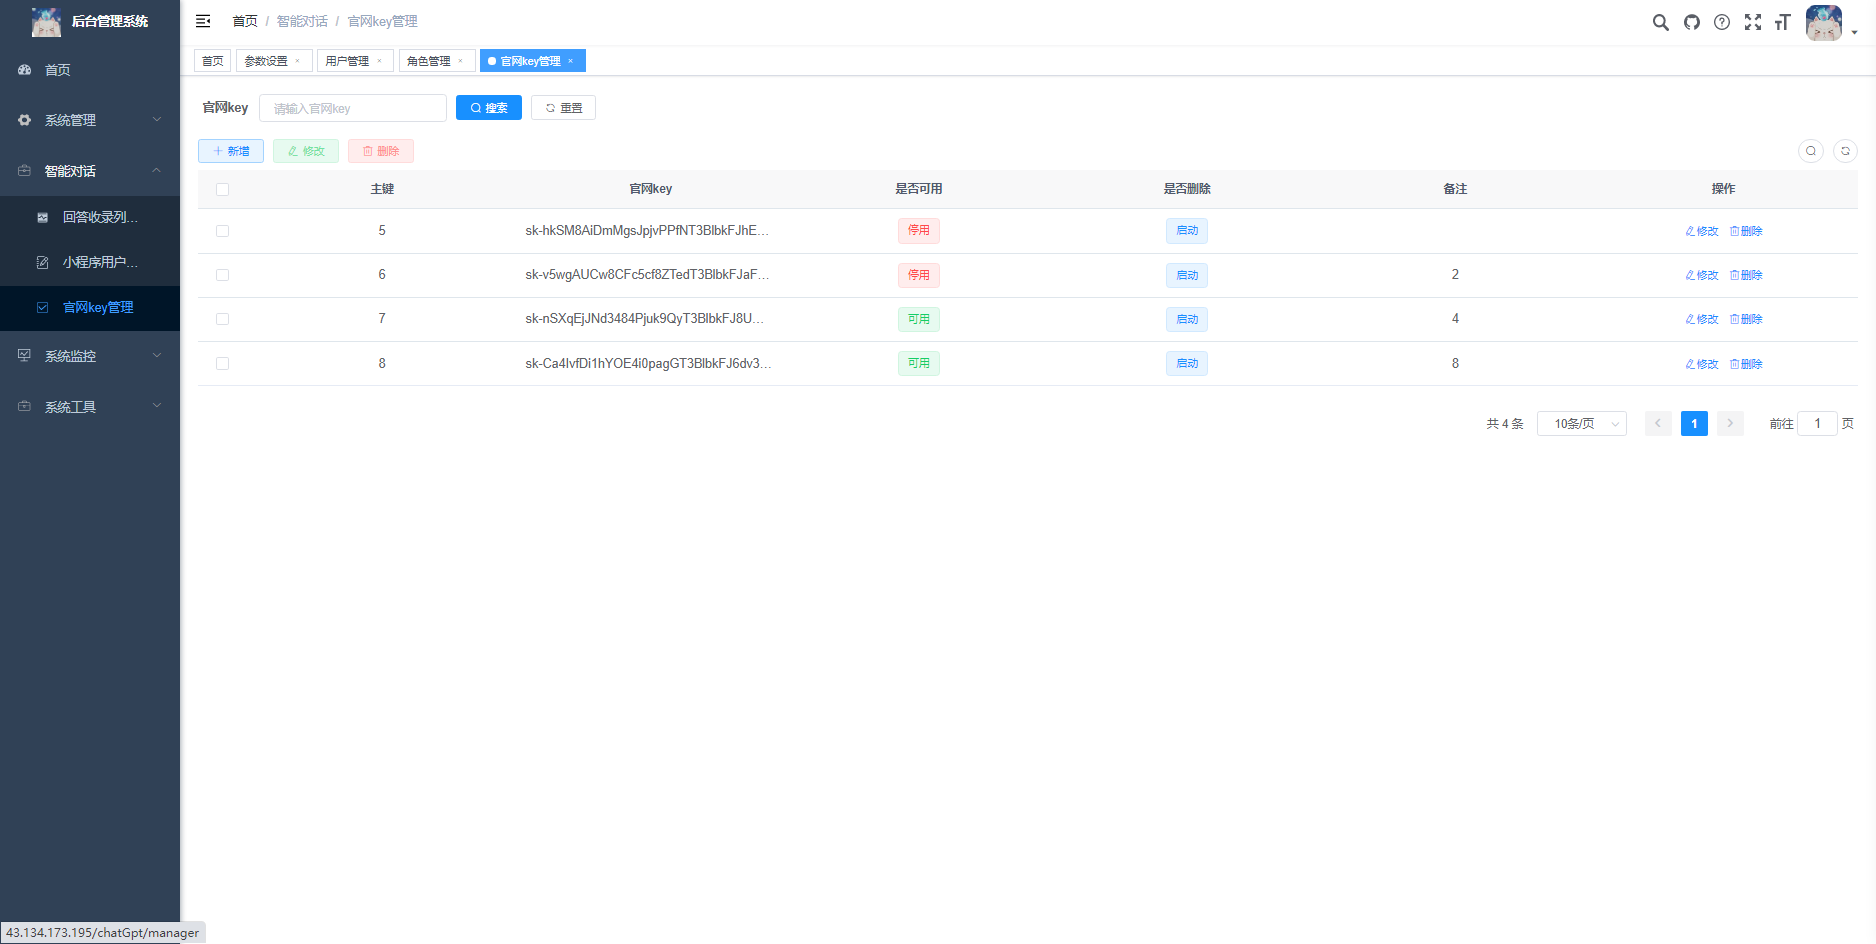This screenshot has height=944, width=1876.
Task: Click the 修改 link on the last row
Action: 1700,364
